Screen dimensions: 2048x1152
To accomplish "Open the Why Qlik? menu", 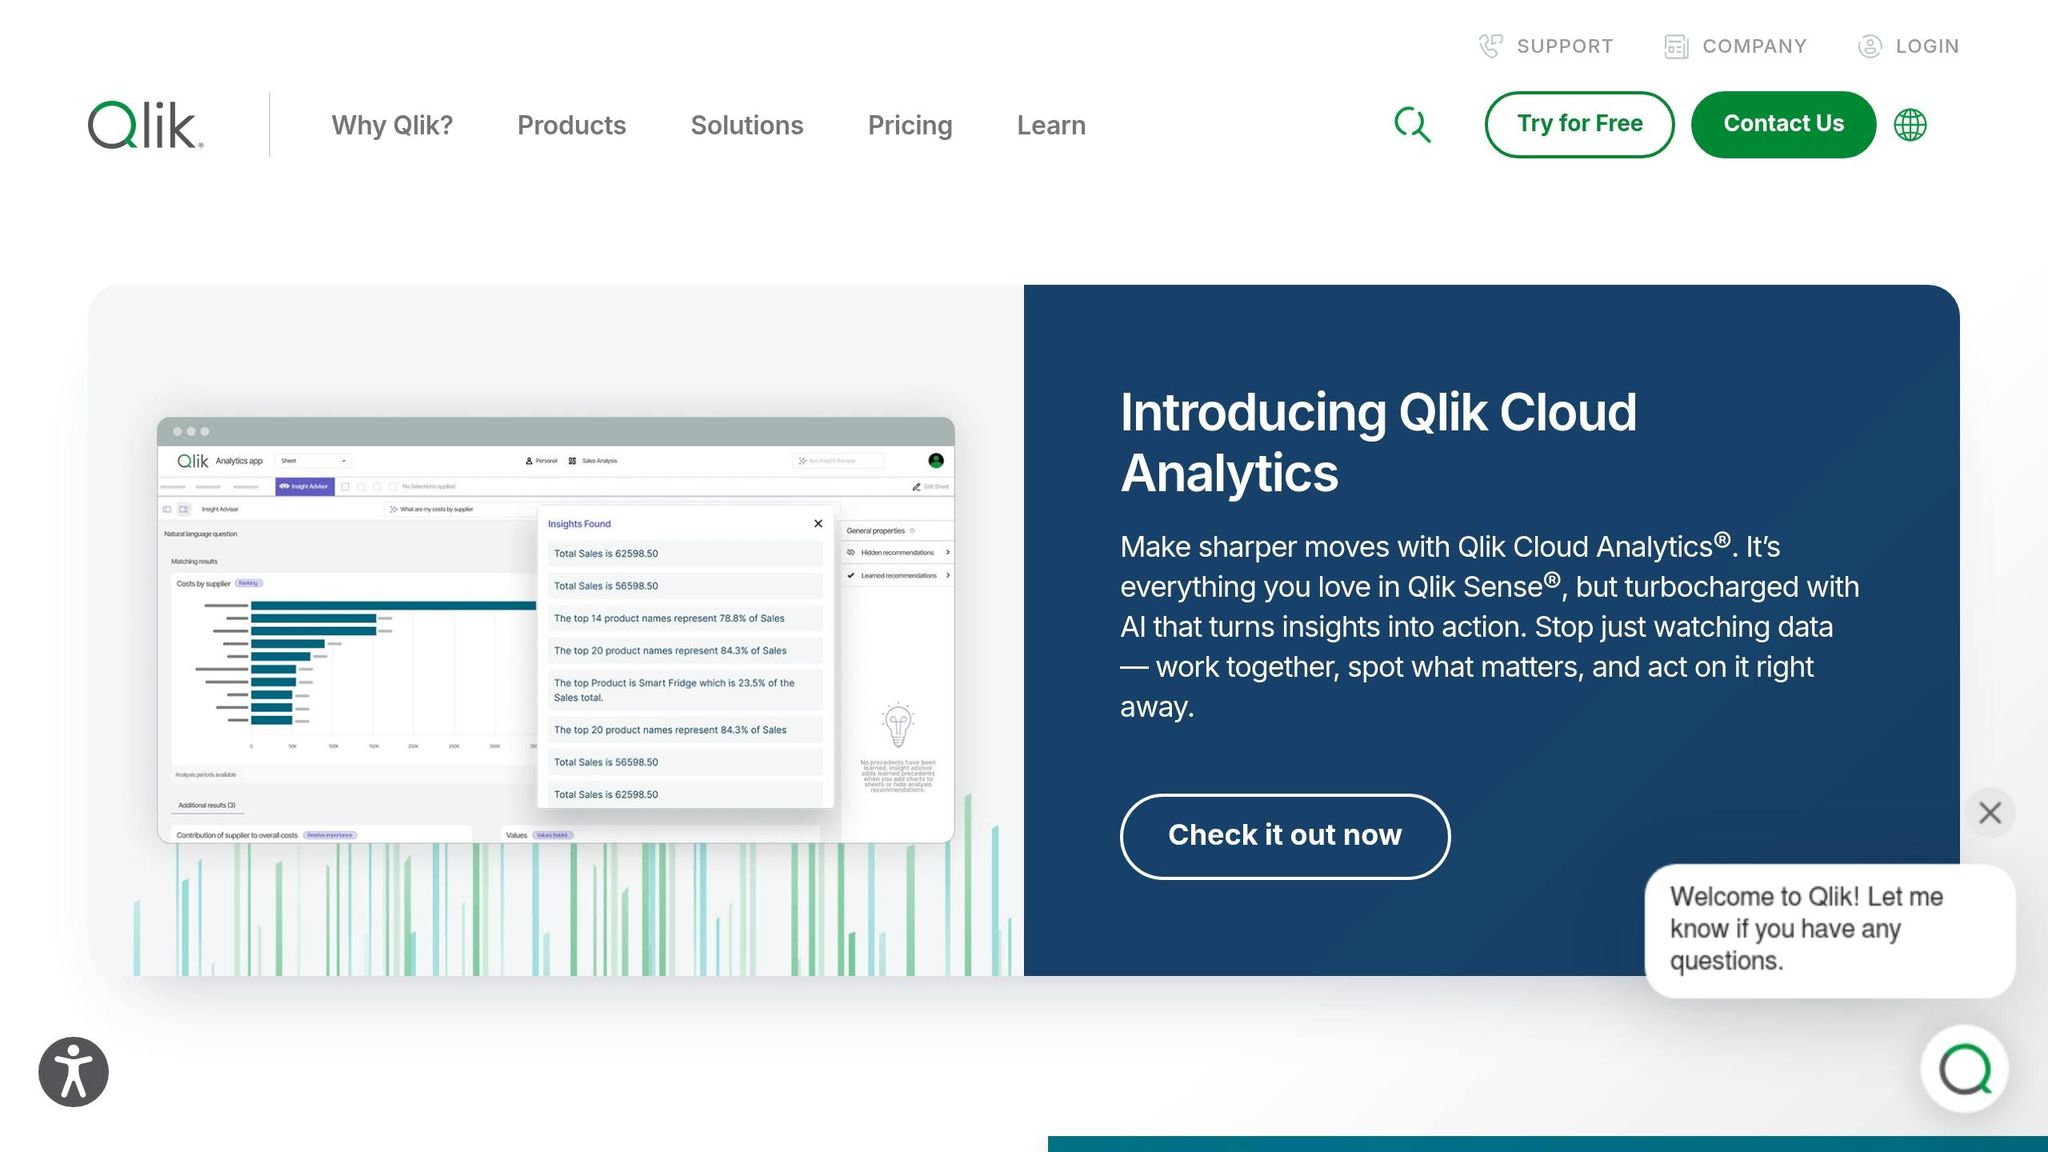I will click(x=392, y=125).
